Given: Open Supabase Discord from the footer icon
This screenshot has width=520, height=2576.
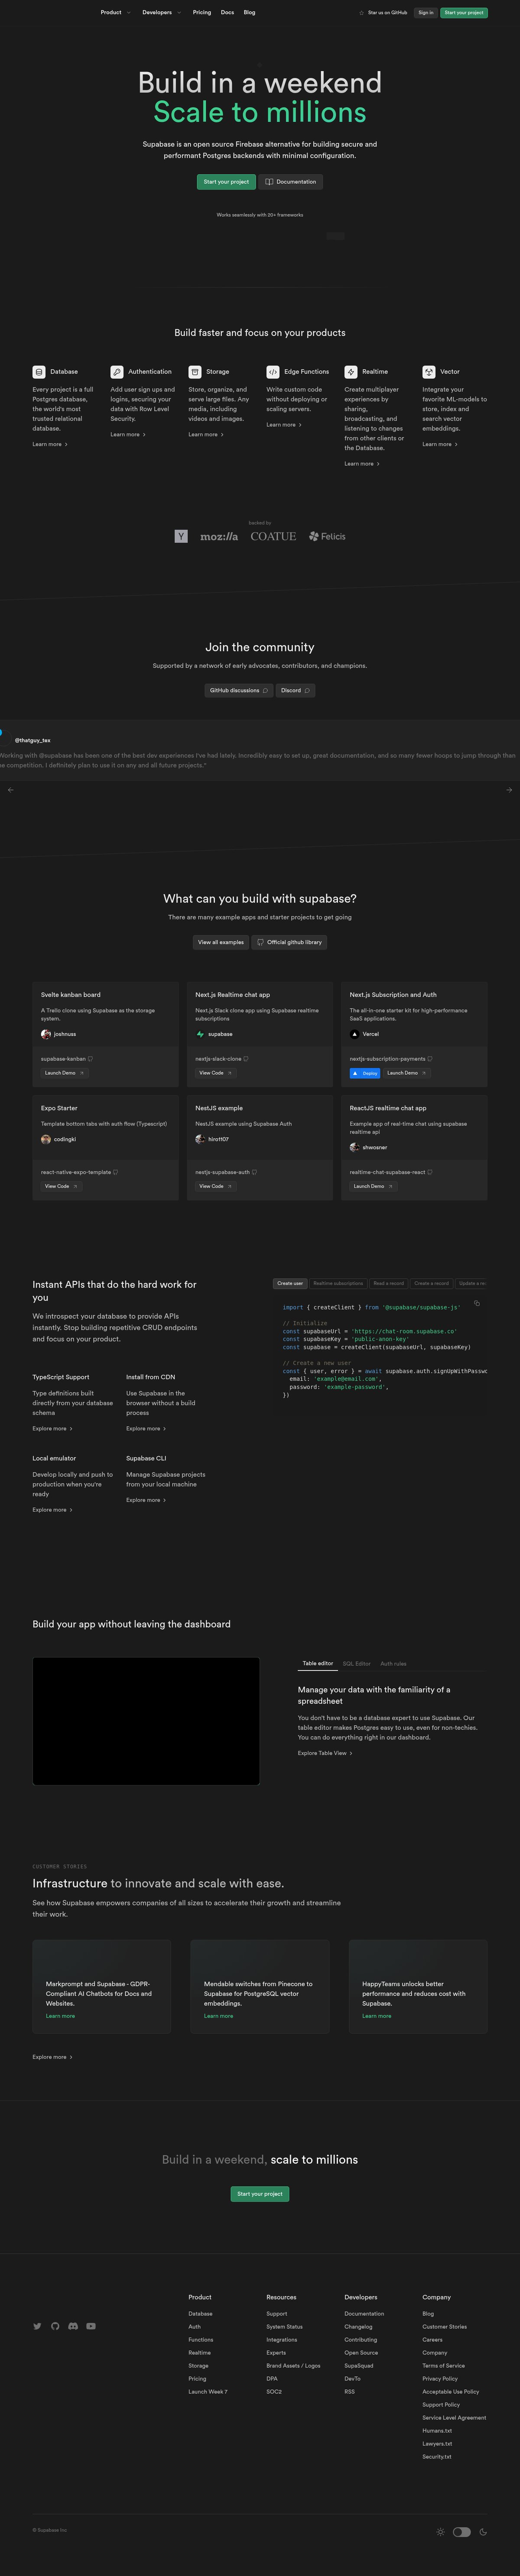Looking at the screenshot, I should point(73,2326).
